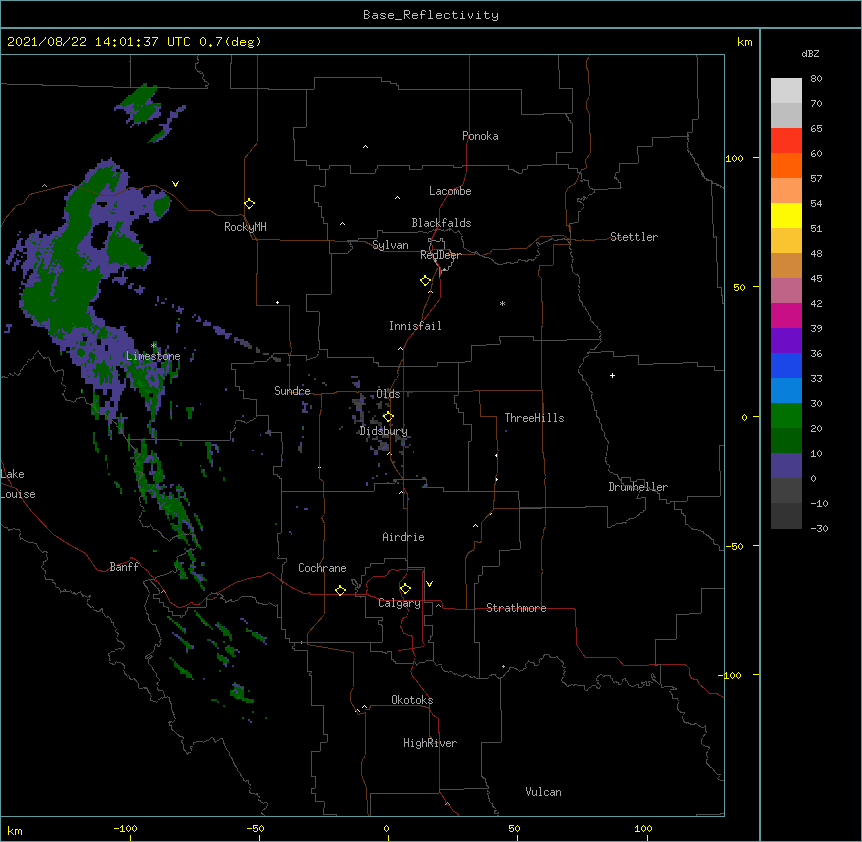Select the violet swatch between 39 and 36 dBZ
Image resolution: width=862 pixels, height=842 pixels.
pyautogui.click(x=786, y=341)
